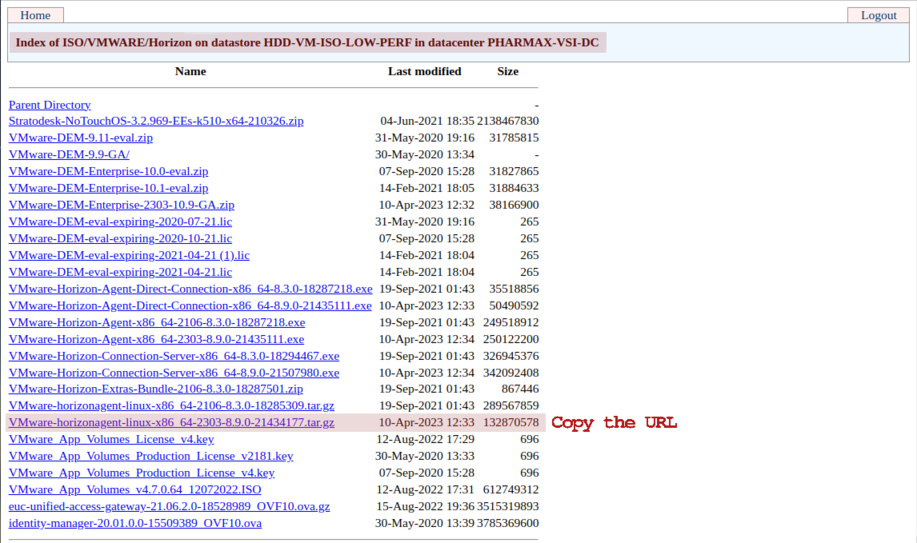The image size is (917, 543).
Task: Download VMware-DEM-Enterprise-10.0-eval.zip
Action: 108,171
